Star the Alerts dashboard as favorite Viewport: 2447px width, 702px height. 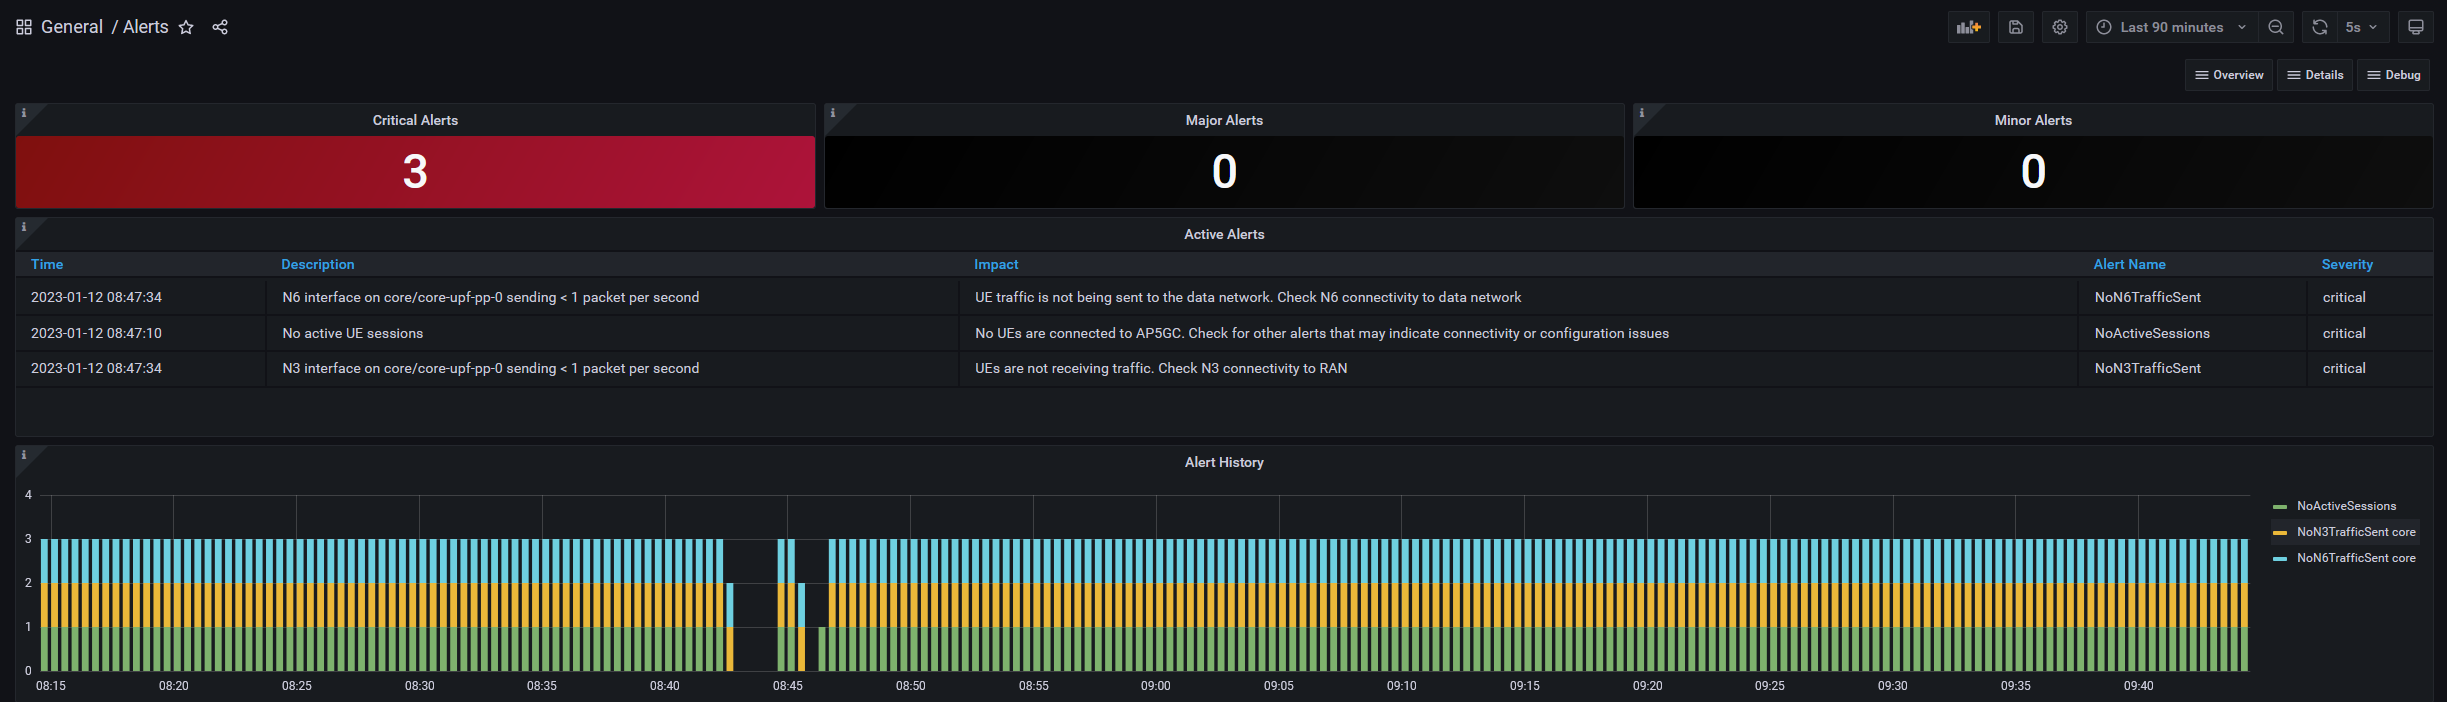click(186, 27)
